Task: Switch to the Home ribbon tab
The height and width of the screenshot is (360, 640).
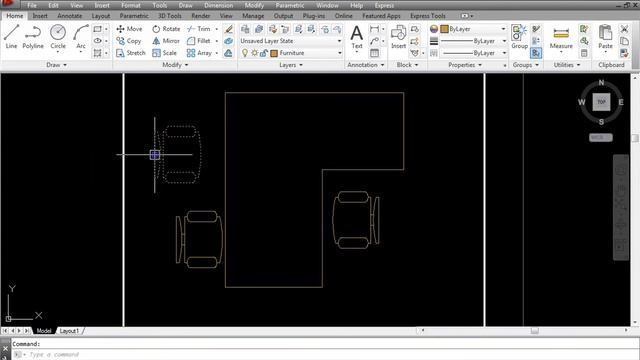Action: 15,16
